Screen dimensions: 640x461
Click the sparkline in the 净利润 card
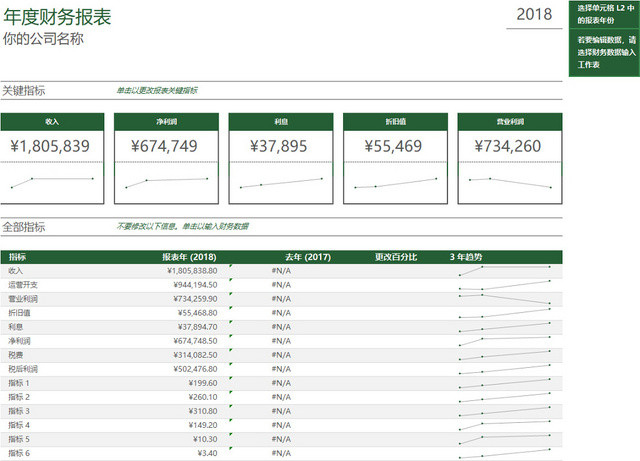click(167, 183)
